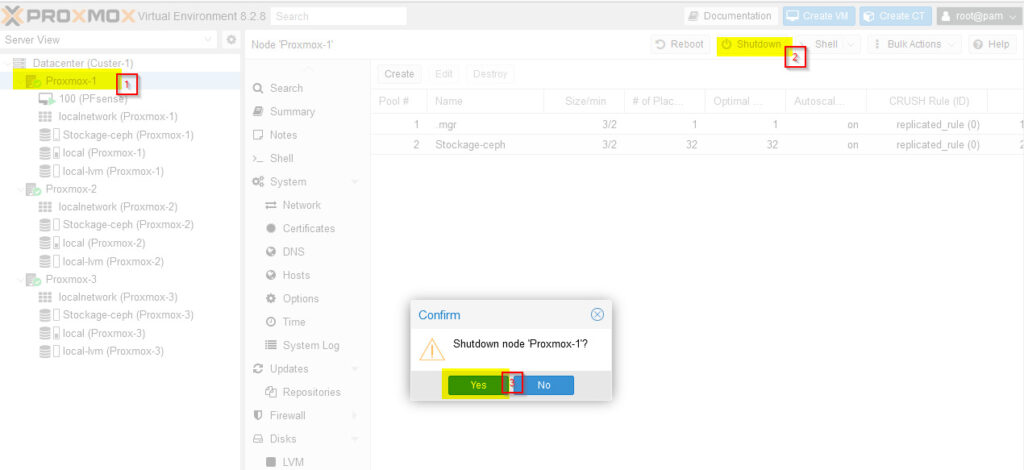Screen dimensions: 1024x470
Task: Click the Reboot button
Action: coord(680,44)
